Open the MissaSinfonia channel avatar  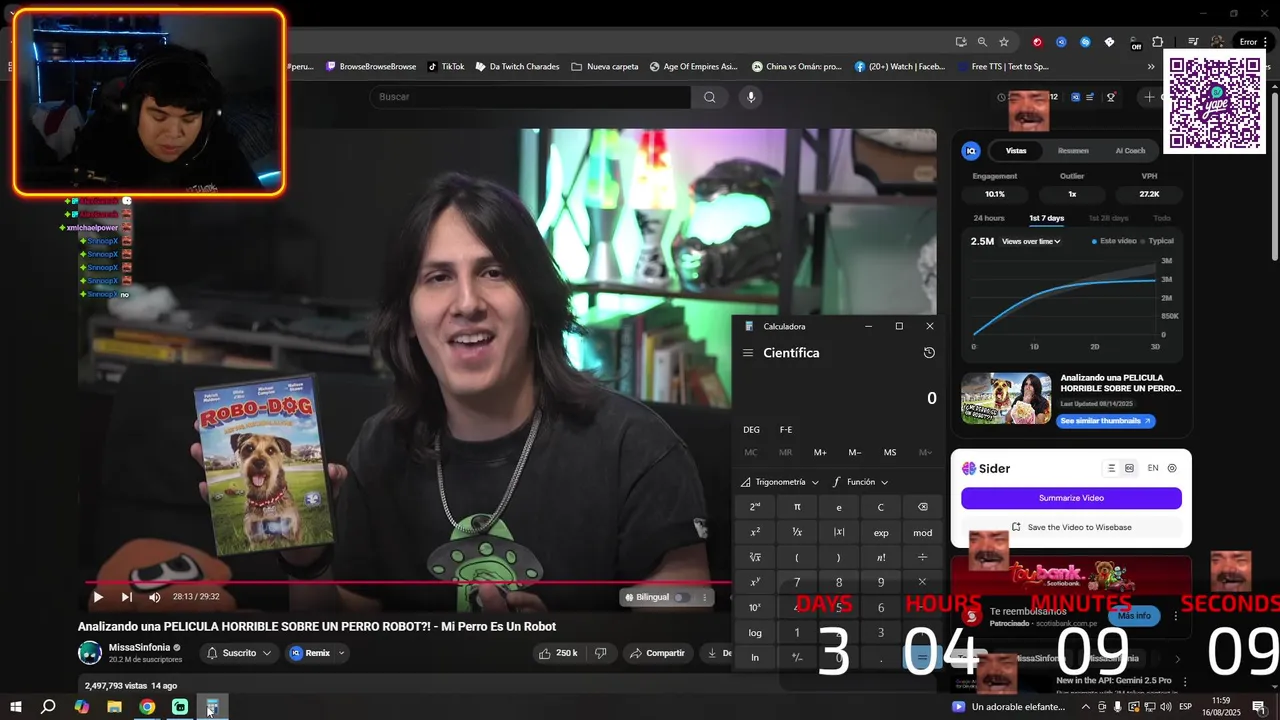tap(90, 653)
